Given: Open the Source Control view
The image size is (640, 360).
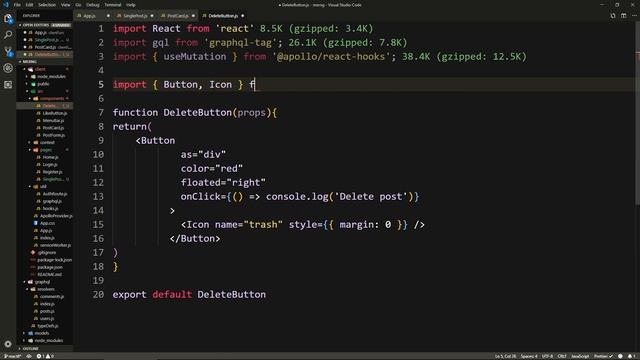Looking at the screenshot, I should pyautogui.click(x=8, y=51).
